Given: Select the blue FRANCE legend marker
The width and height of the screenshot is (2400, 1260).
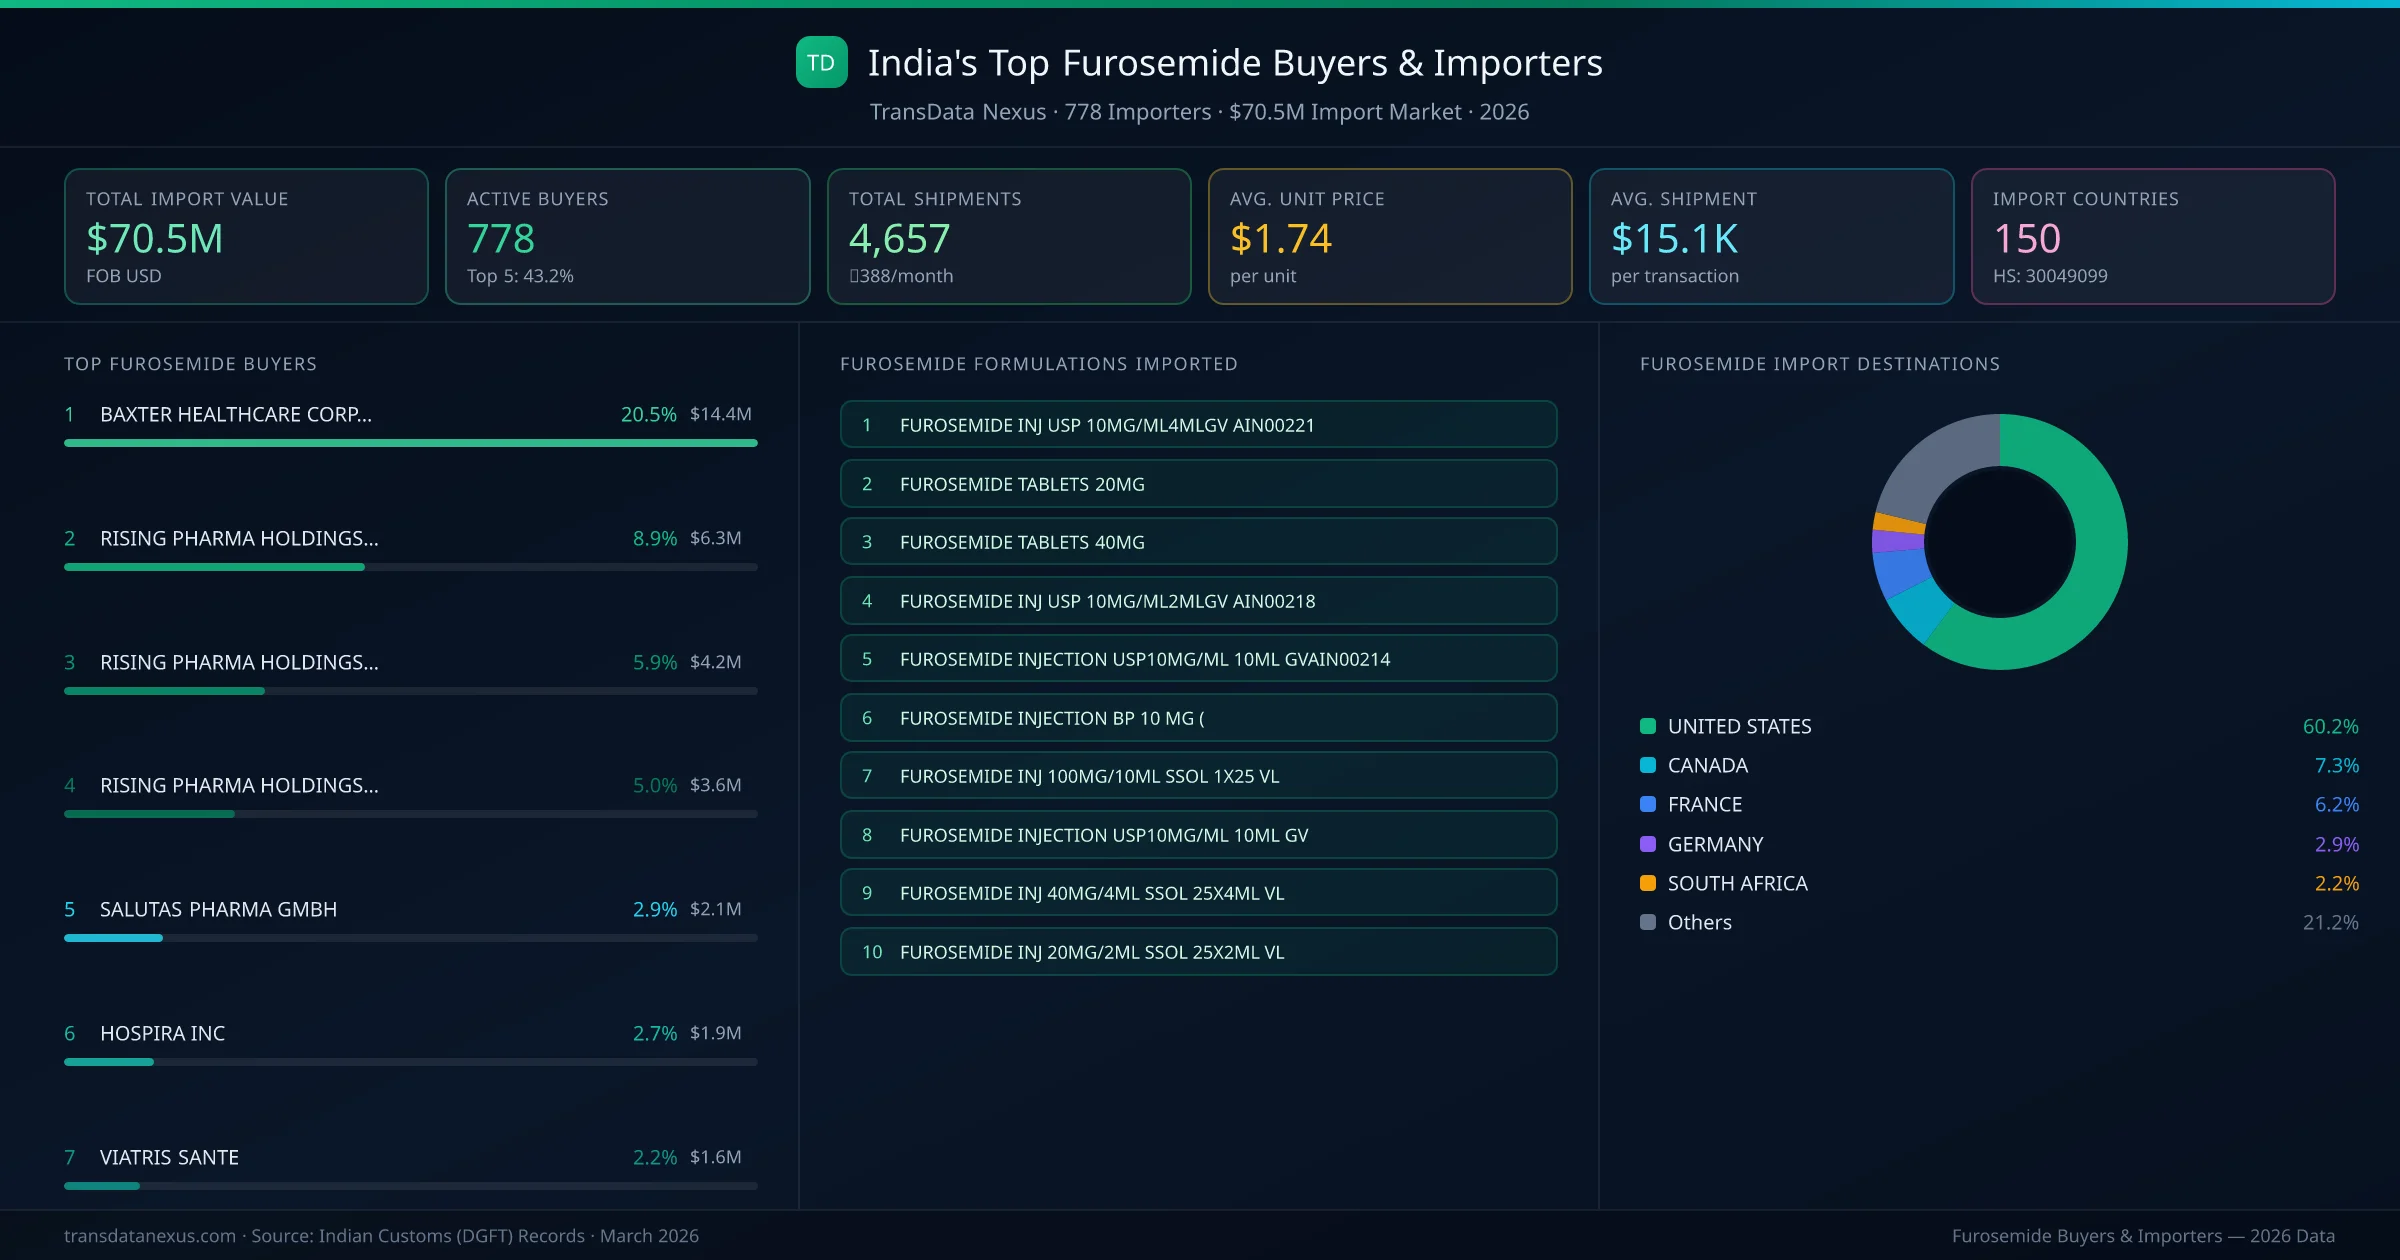Looking at the screenshot, I should tap(1646, 804).
